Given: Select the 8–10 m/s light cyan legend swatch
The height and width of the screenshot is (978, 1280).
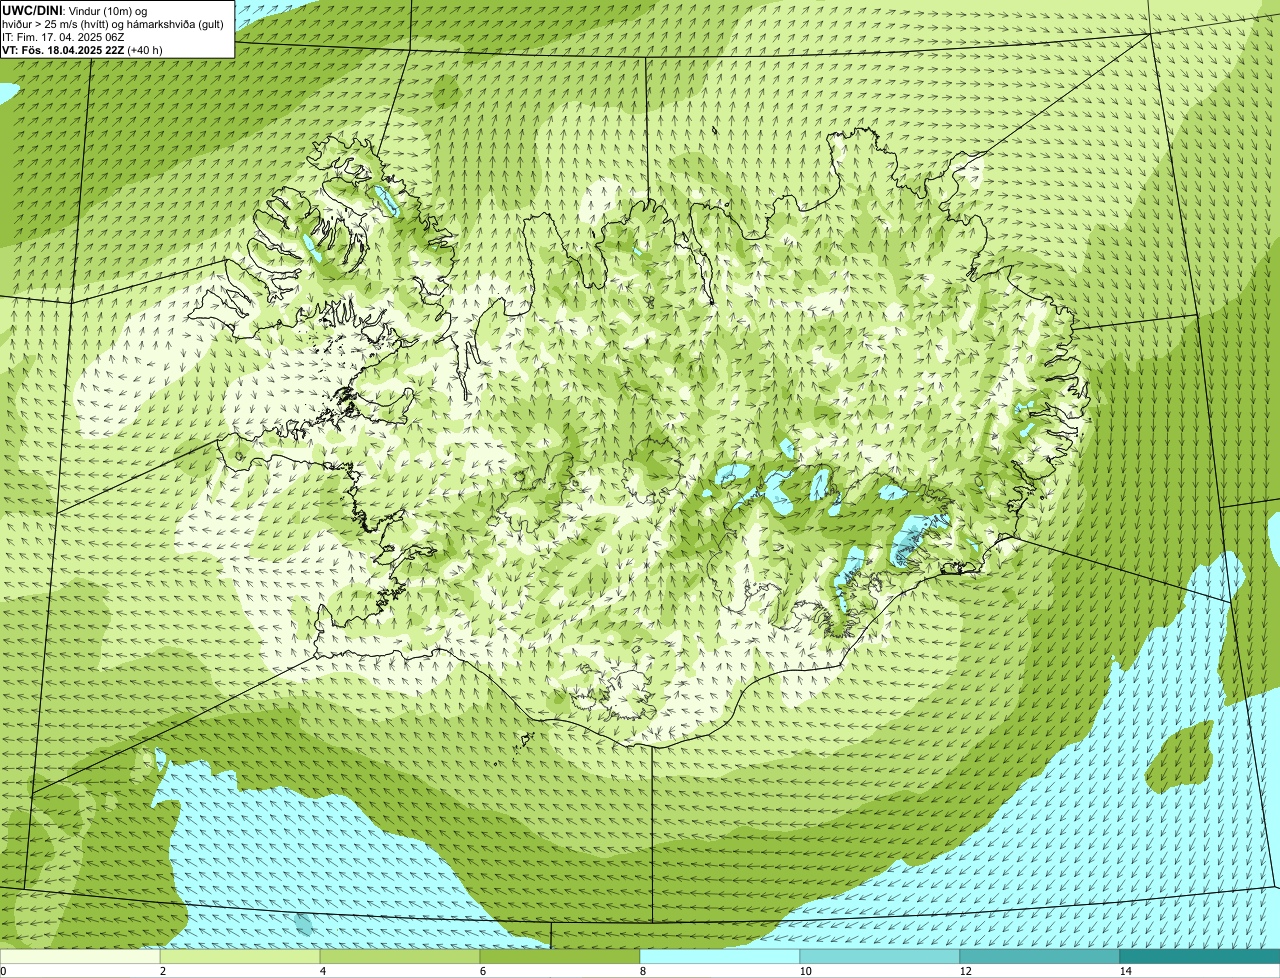Looking at the screenshot, I should [x=720, y=956].
